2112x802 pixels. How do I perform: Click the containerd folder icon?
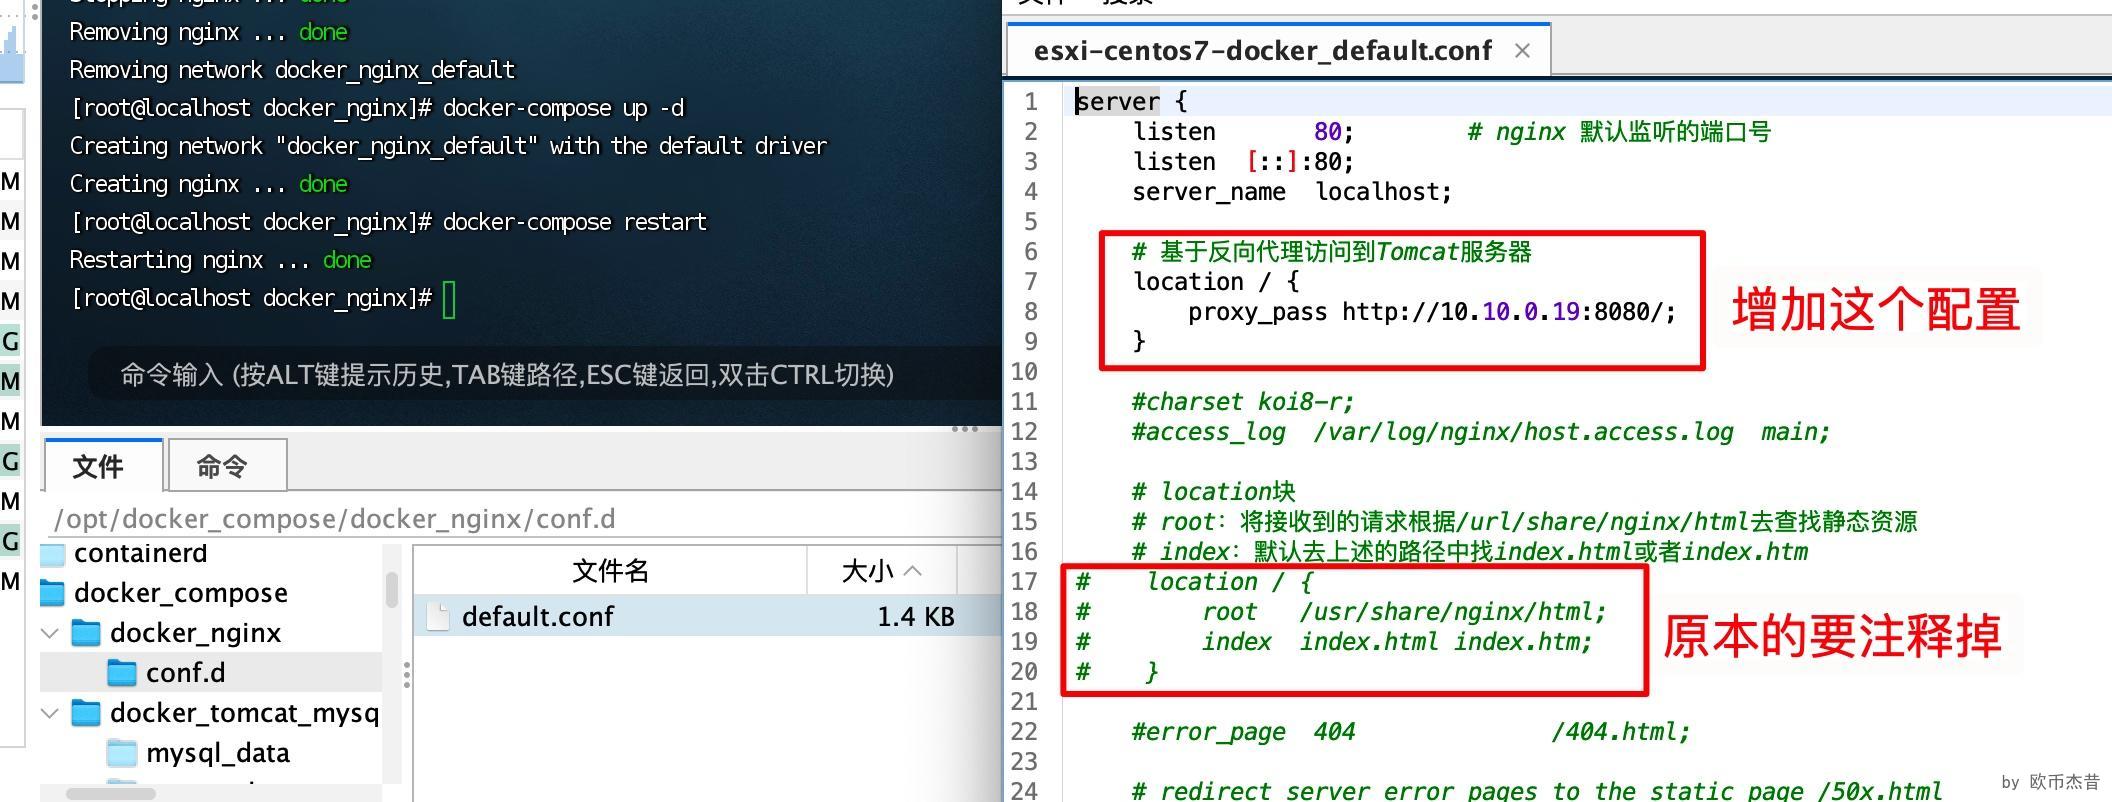[53, 553]
